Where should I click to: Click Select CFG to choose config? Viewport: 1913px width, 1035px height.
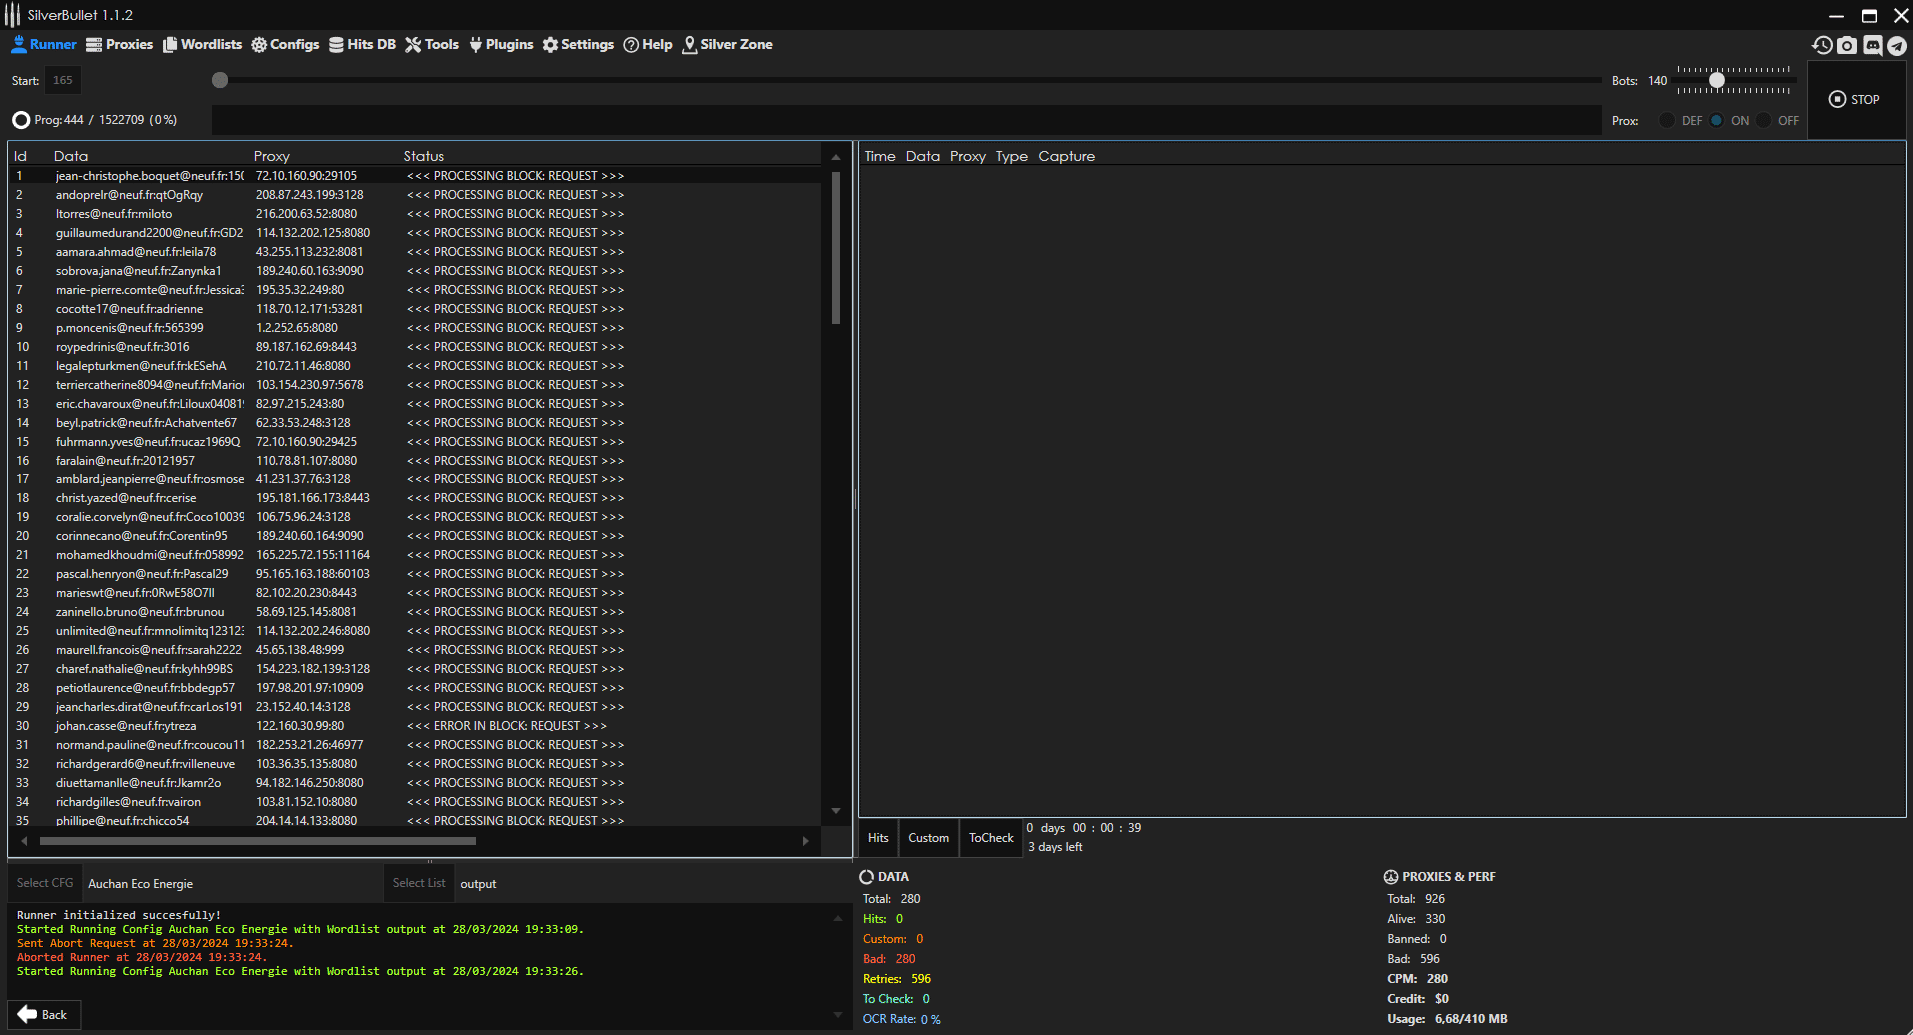(x=45, y=883)
